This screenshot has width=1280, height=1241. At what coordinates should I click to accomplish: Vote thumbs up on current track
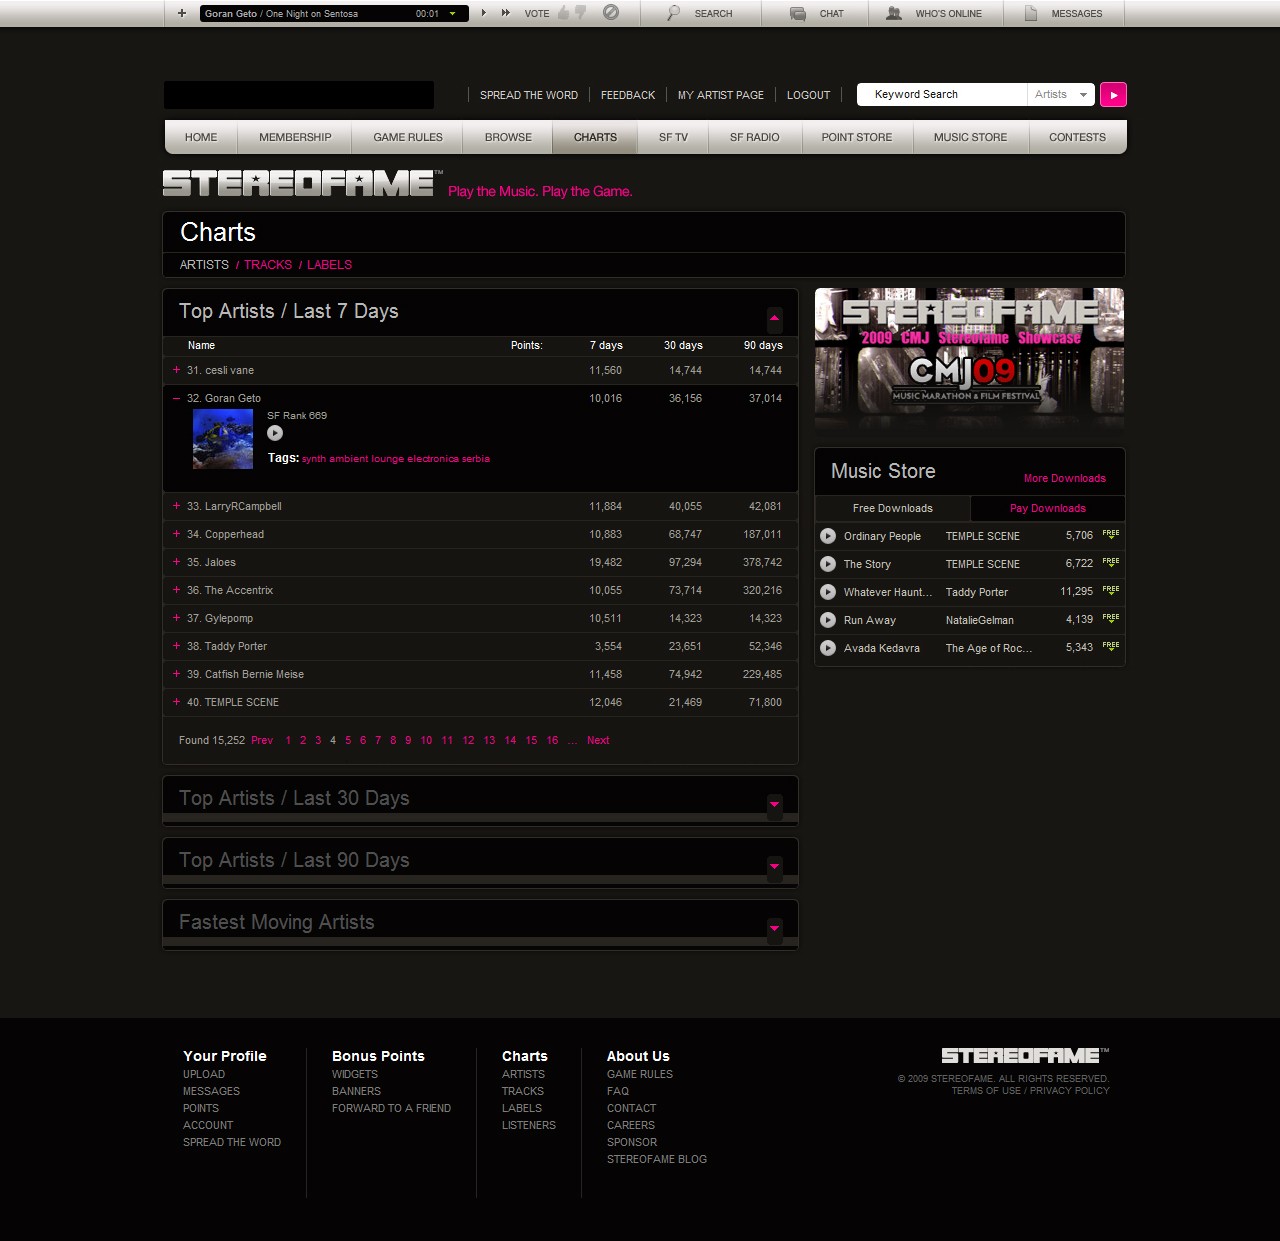pos(563,12)
